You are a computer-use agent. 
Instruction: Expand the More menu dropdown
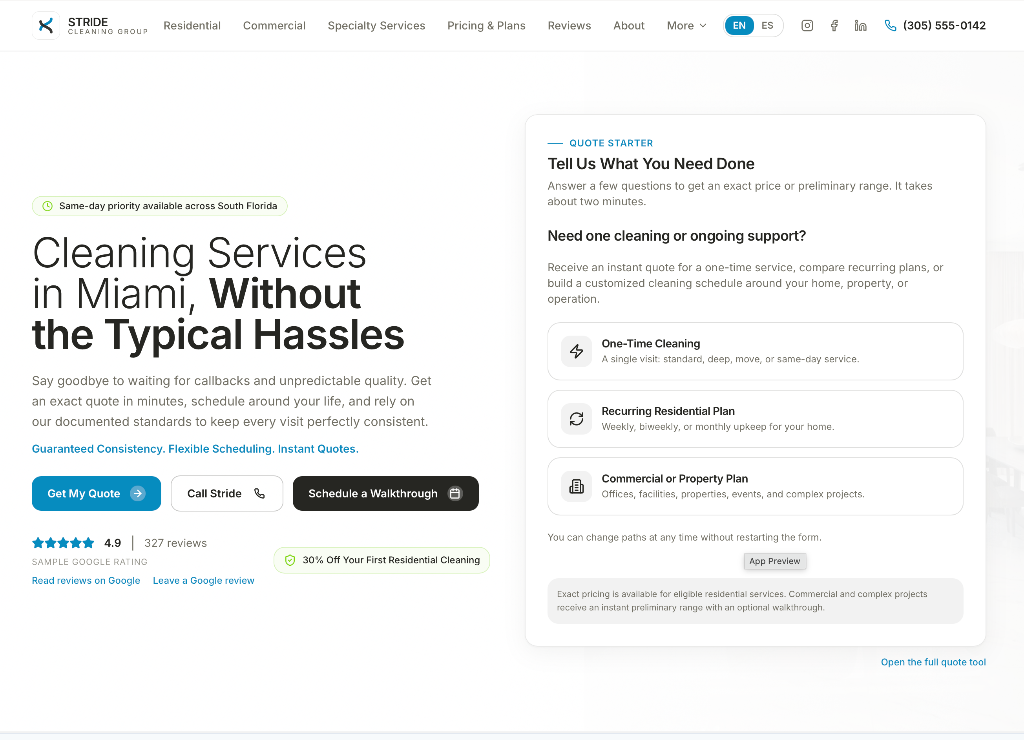686,25
